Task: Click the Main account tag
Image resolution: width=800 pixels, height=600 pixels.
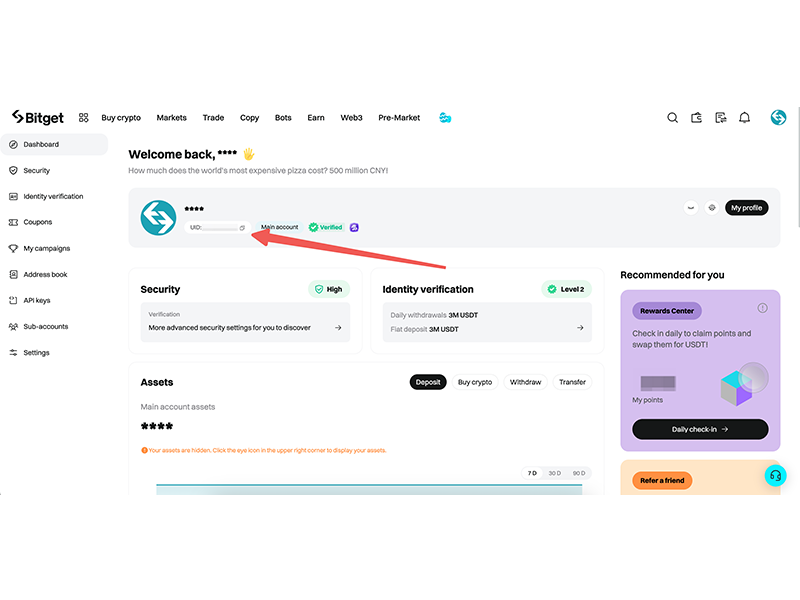Action: [x=280, y=228]
